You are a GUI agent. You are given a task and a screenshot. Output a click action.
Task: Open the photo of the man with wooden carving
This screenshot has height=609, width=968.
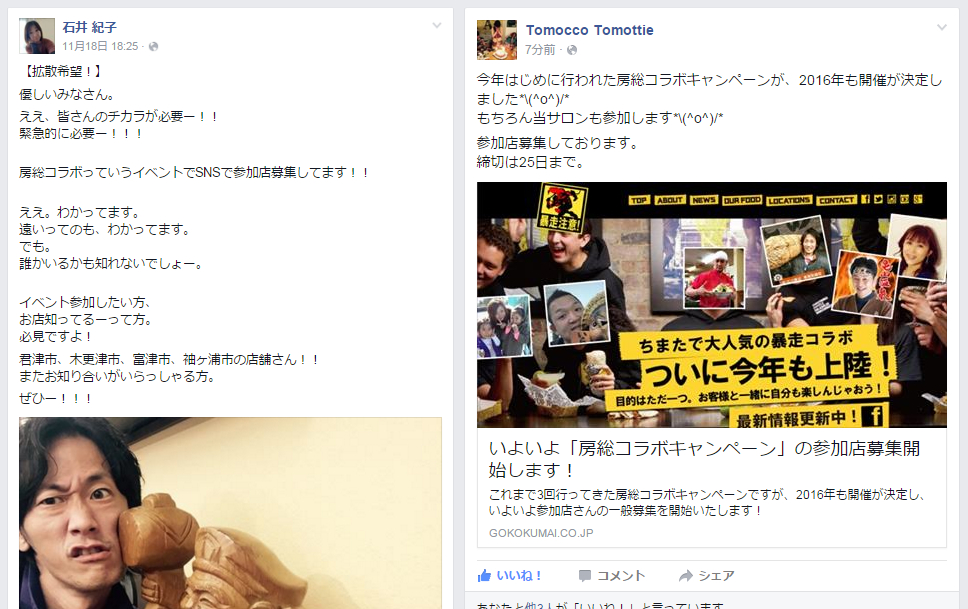[230, 513]
